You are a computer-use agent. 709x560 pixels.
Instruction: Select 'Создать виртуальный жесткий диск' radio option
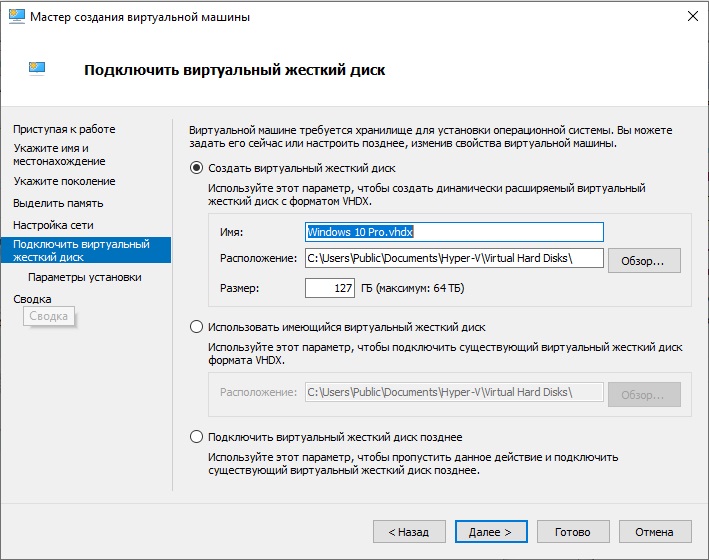click(x=196, y=168)
